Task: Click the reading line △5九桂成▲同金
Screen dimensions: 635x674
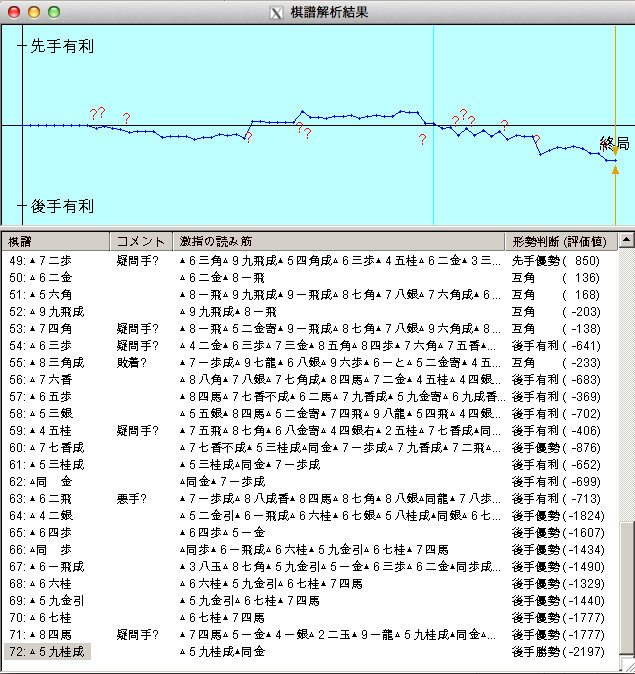Action: (222, 652)
